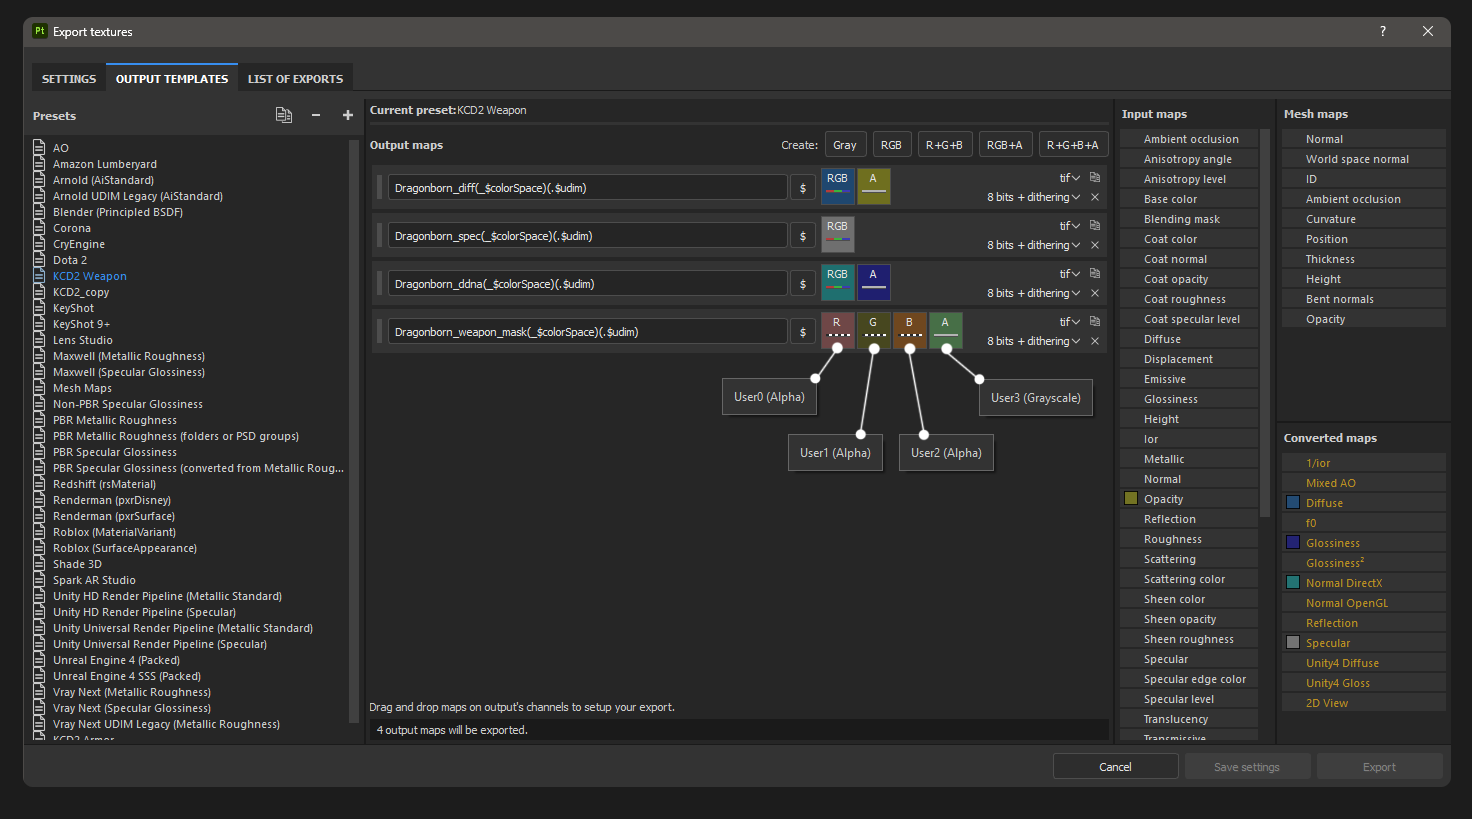Remove the selected preset with minus icon
Viewport: 1472px width, 819px height.
point(316,115)
